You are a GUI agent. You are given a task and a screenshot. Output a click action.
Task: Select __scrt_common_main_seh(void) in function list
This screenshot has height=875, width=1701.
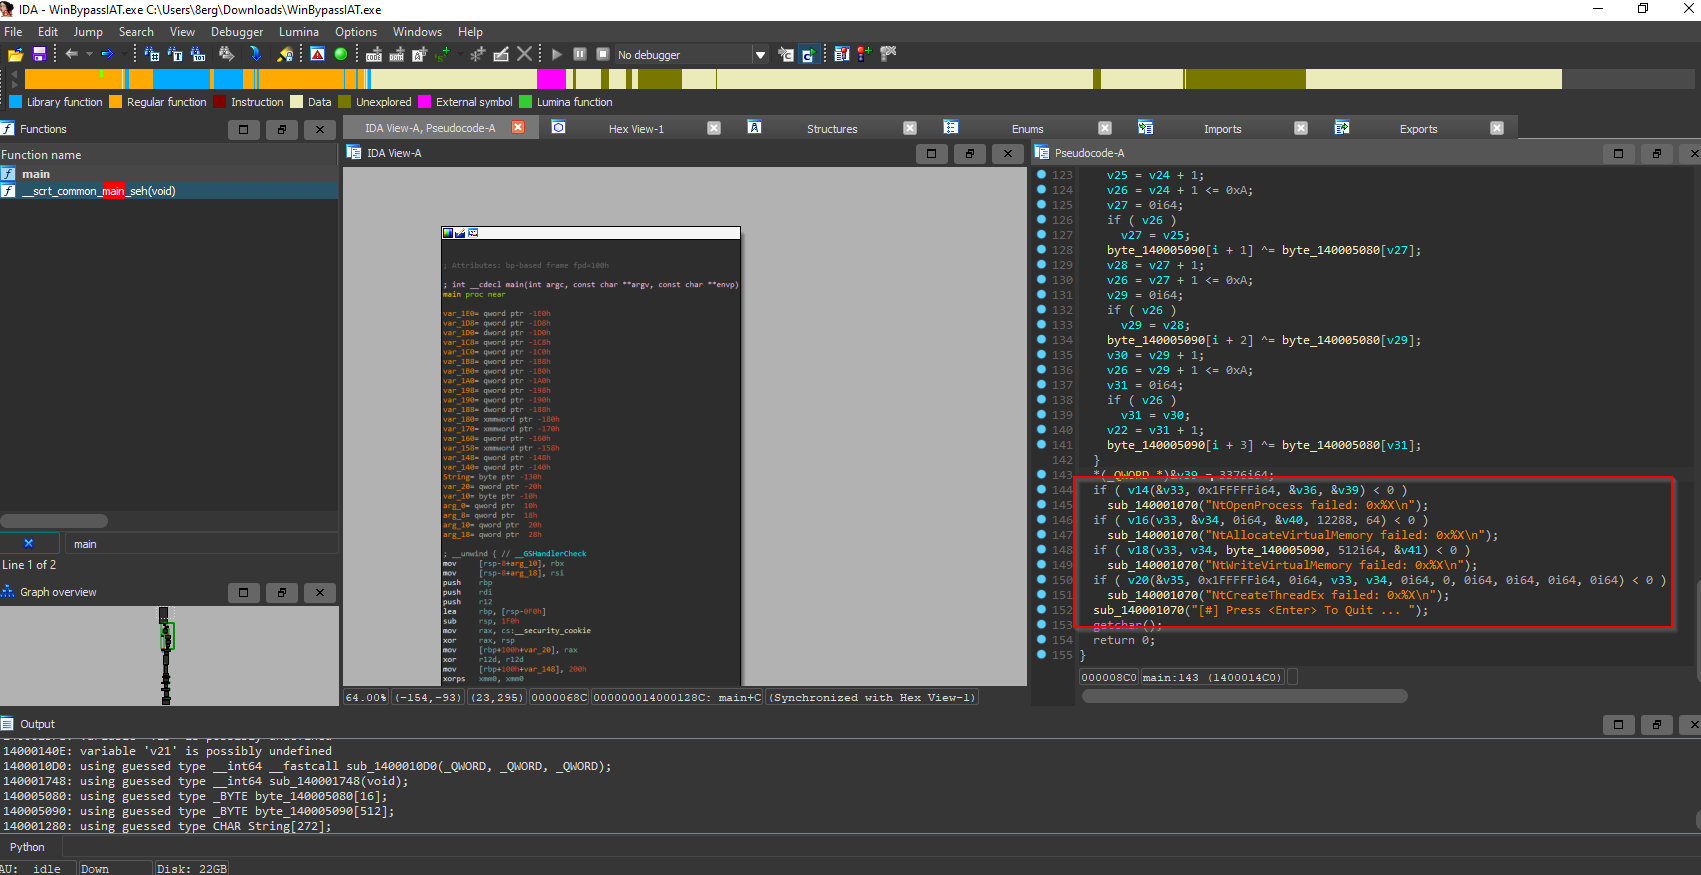pyautogui.click(x=168, y=191)
